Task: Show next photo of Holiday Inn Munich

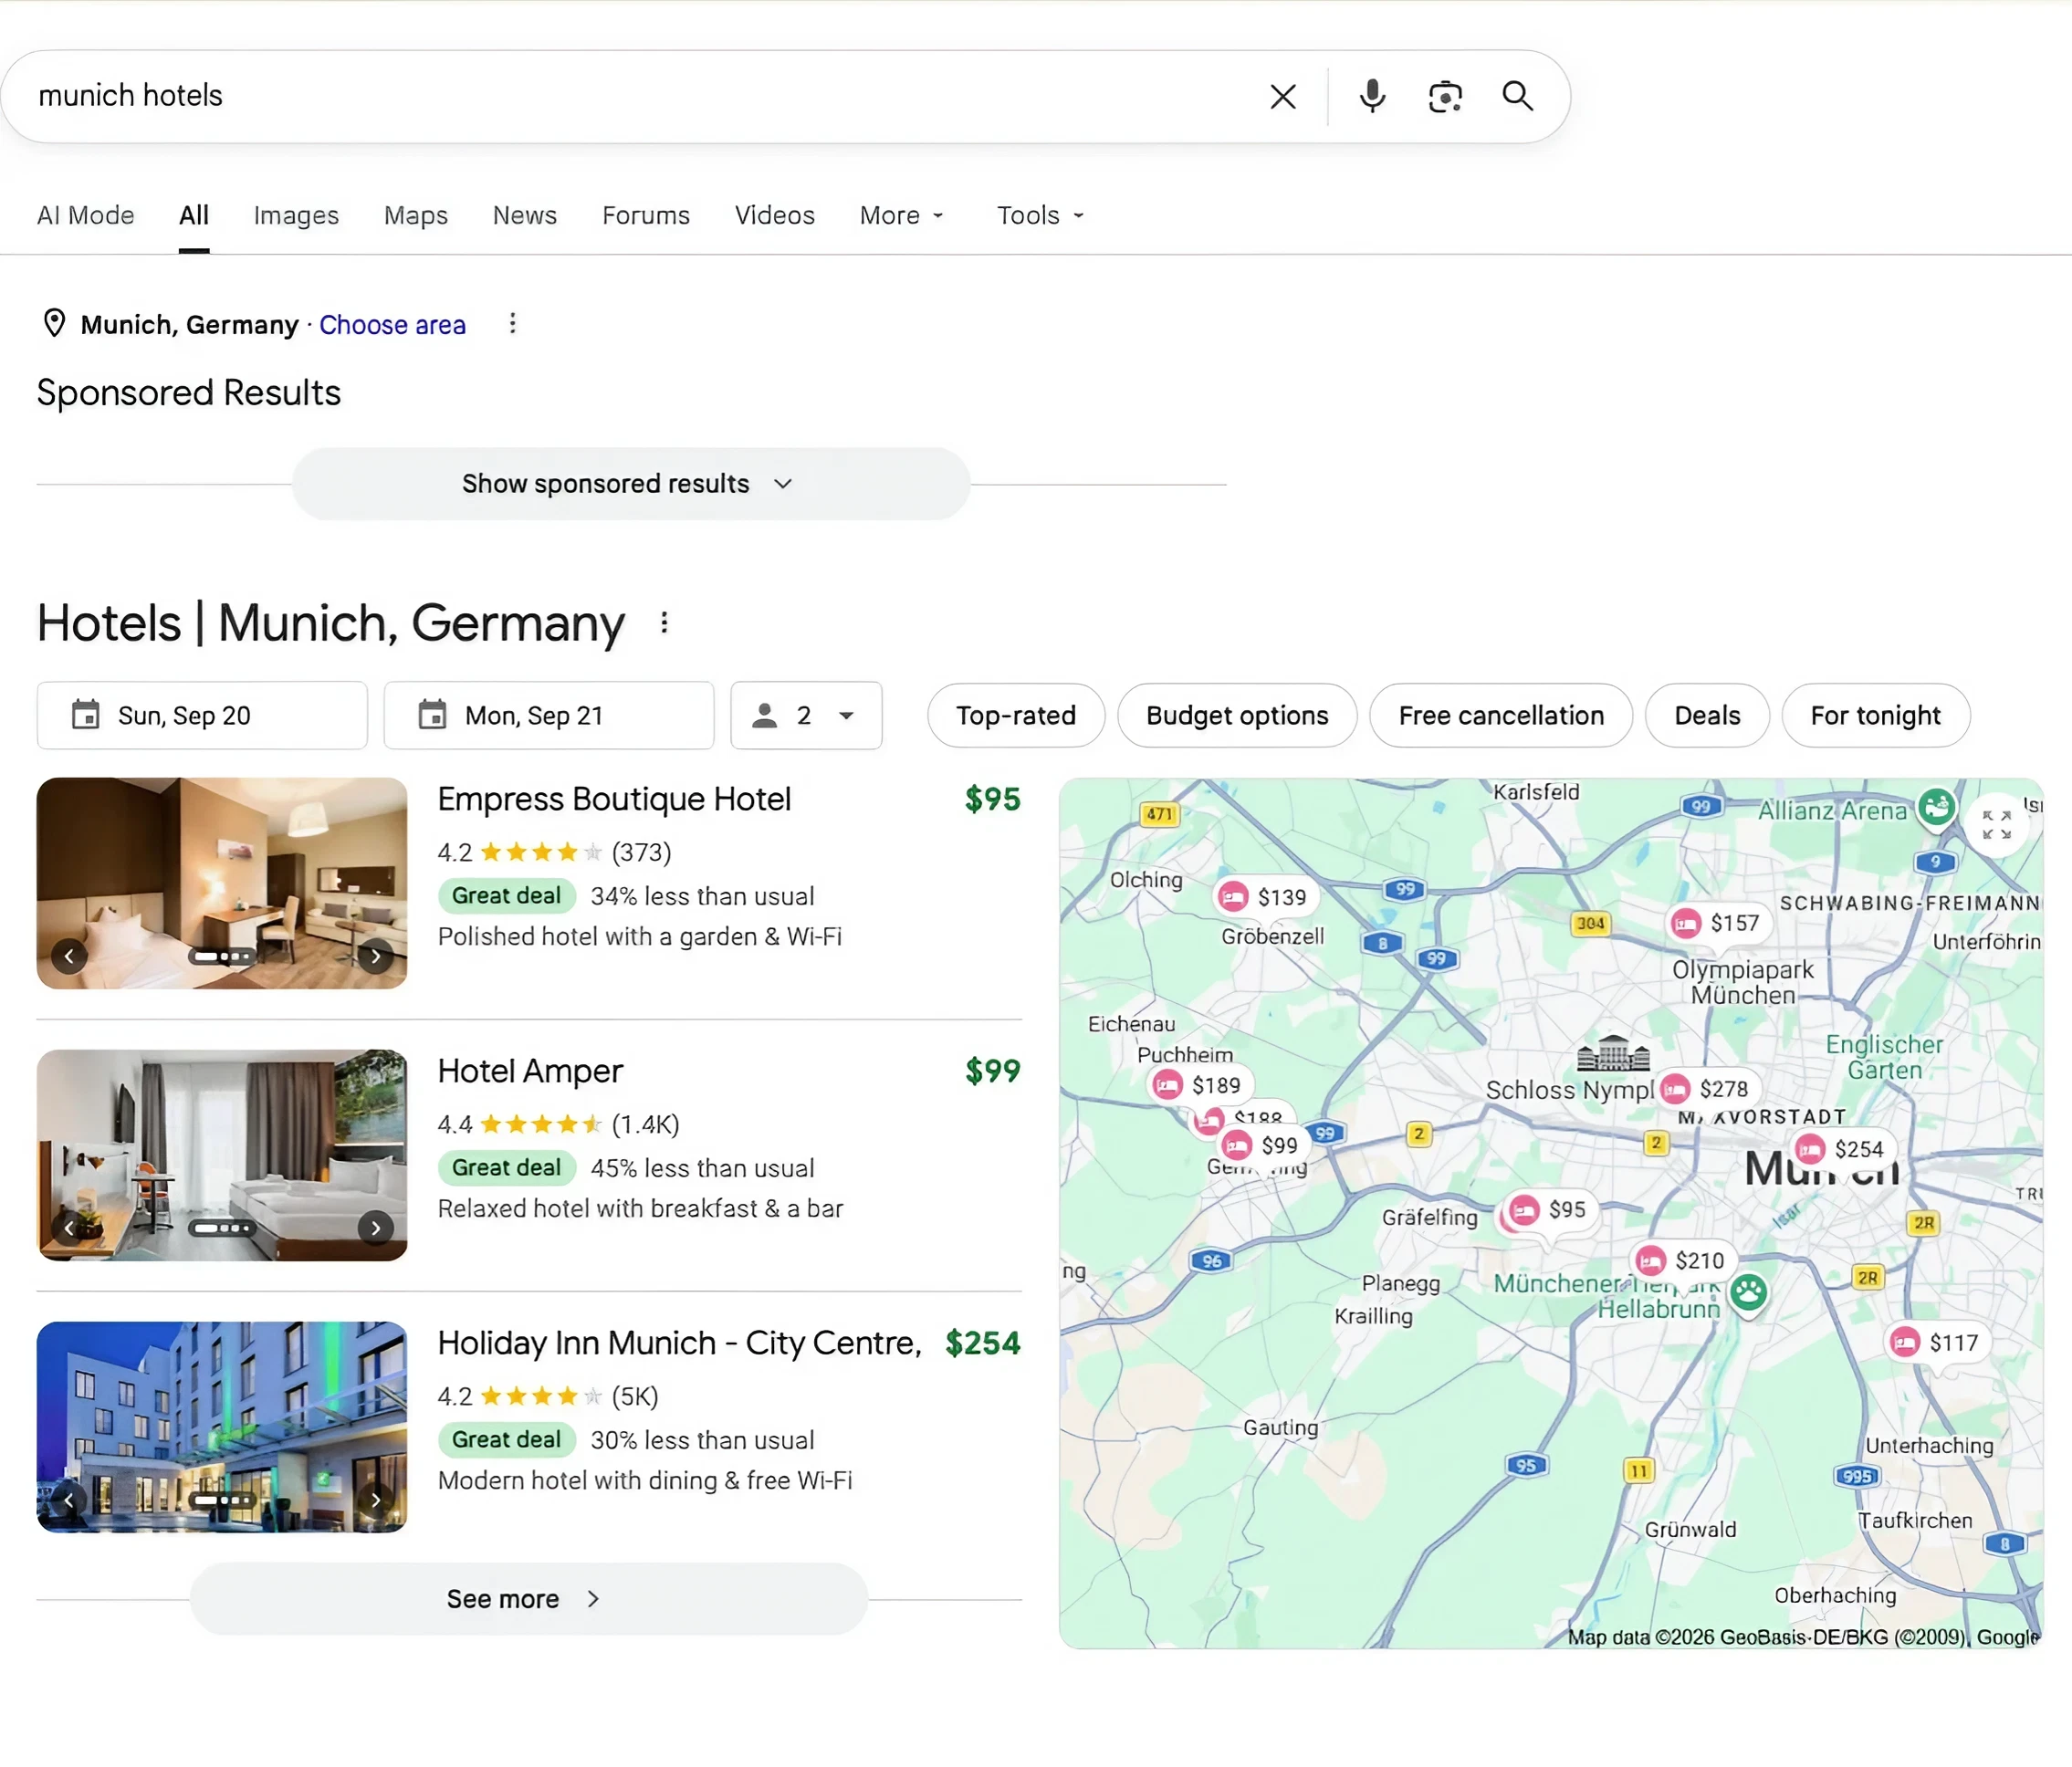Action: (x=375, y=1499)
